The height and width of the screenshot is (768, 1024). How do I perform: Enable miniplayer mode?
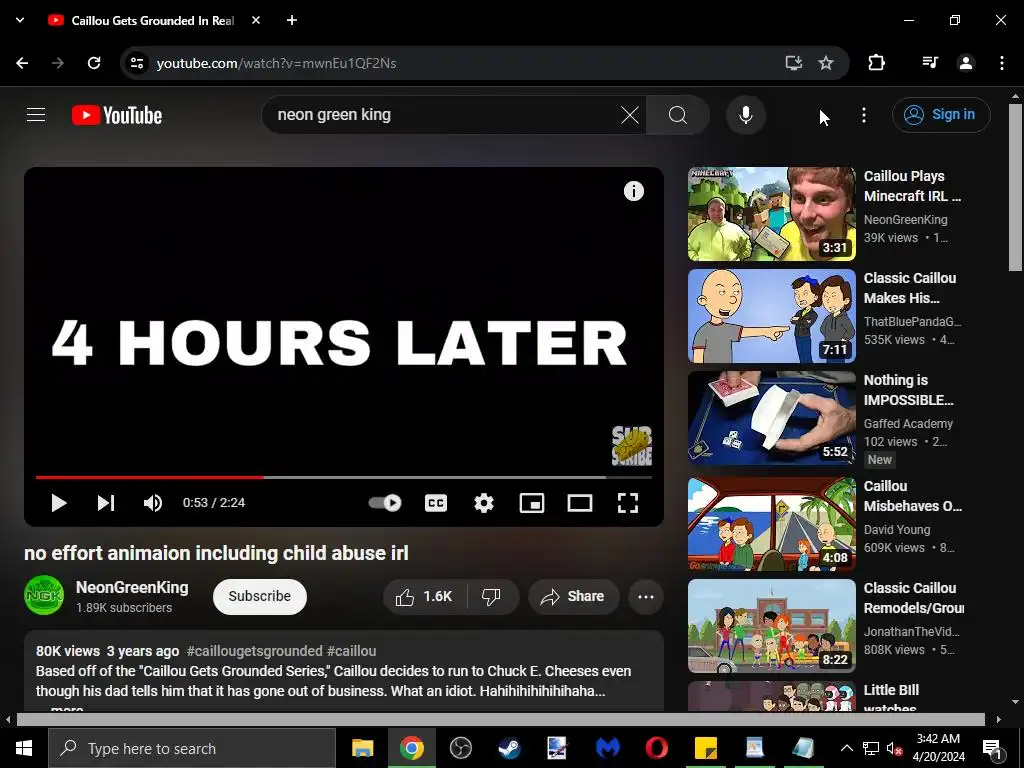(x=532, y=503)
